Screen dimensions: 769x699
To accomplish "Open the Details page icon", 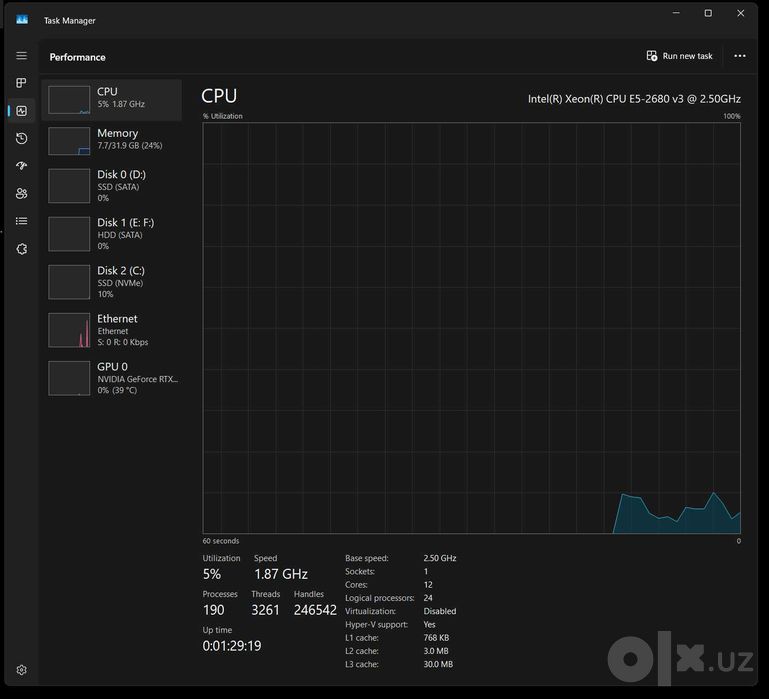I will [22, 221].
